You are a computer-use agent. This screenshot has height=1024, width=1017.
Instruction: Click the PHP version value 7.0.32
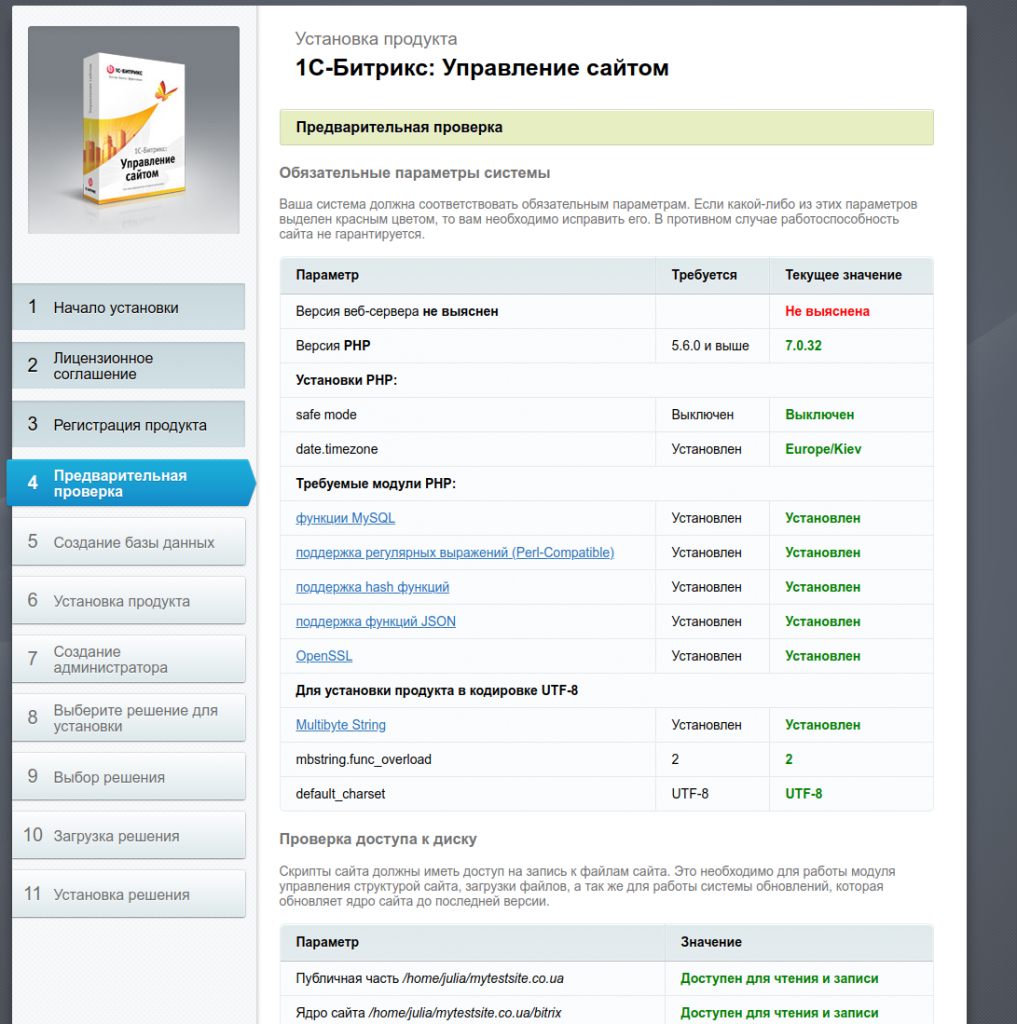803,345
